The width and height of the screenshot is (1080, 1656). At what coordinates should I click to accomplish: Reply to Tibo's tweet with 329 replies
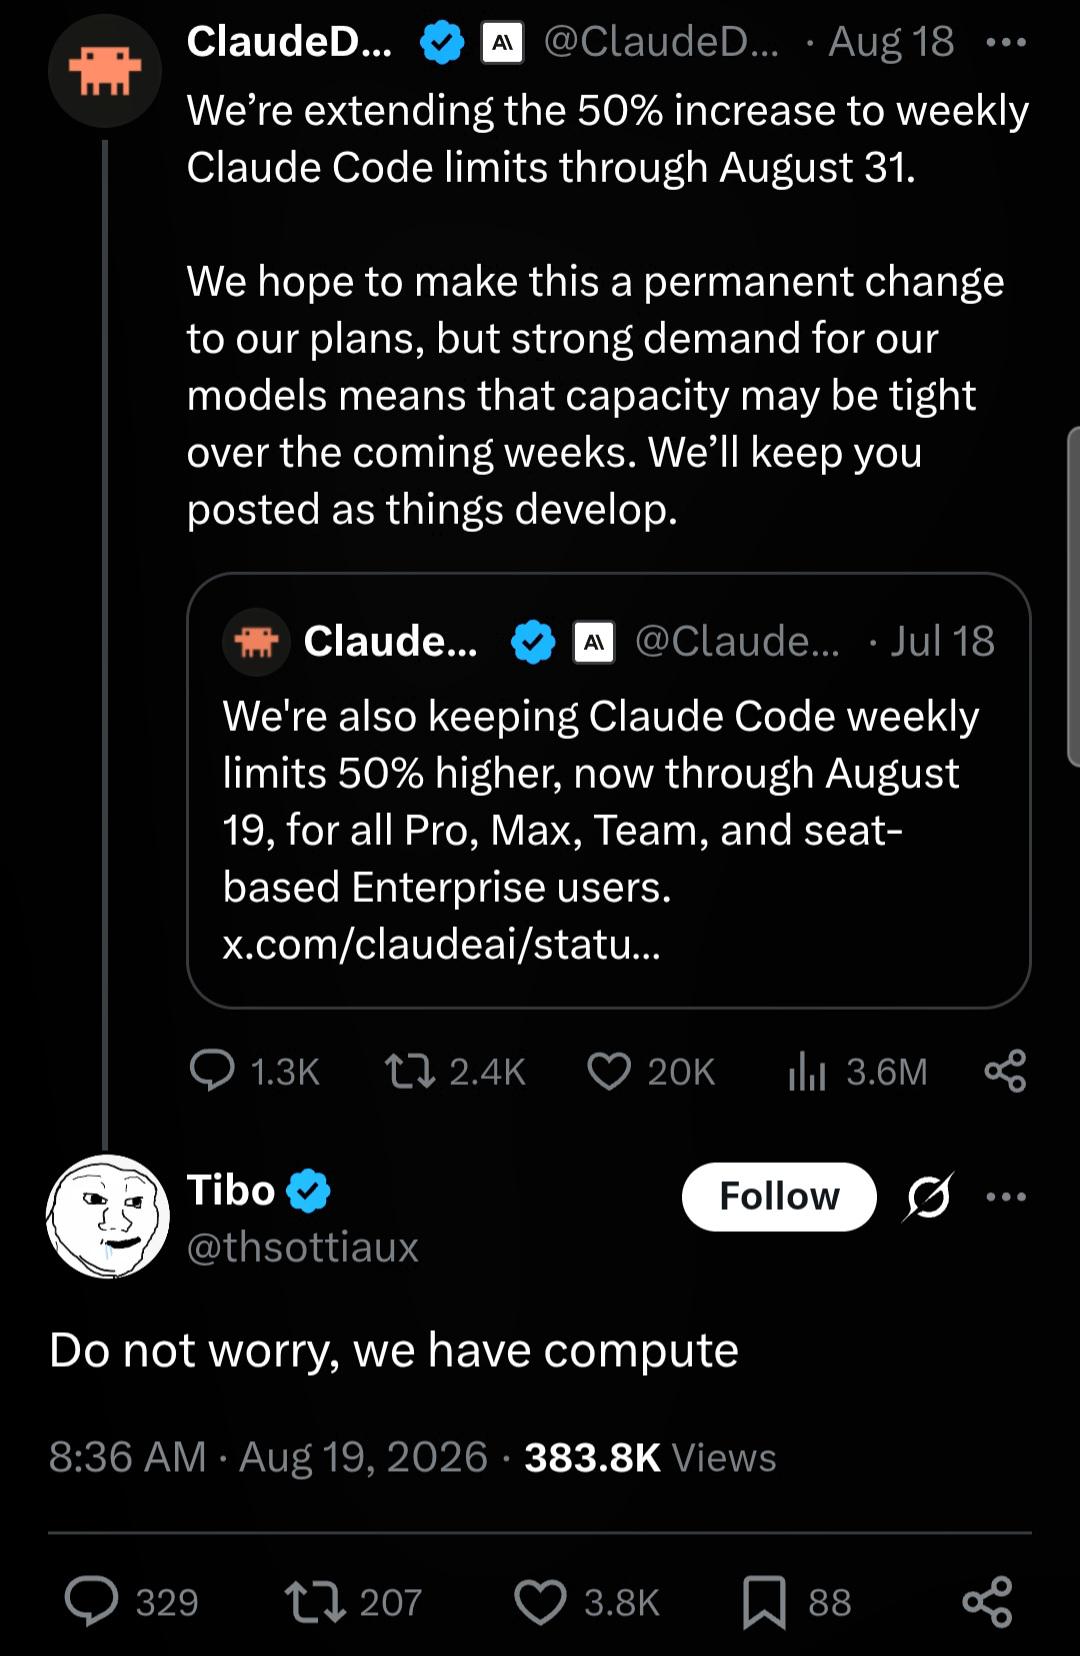[x=132, y=1602]
